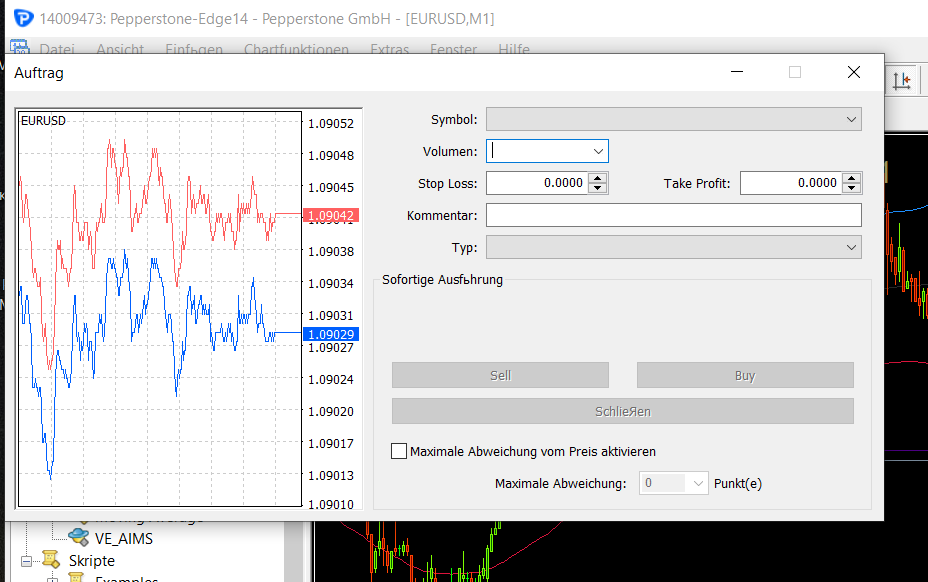Screen dimensions: 928x582
Task: Open the Ansicht menu
Action: pyautogui.click(x=120, y=49)
